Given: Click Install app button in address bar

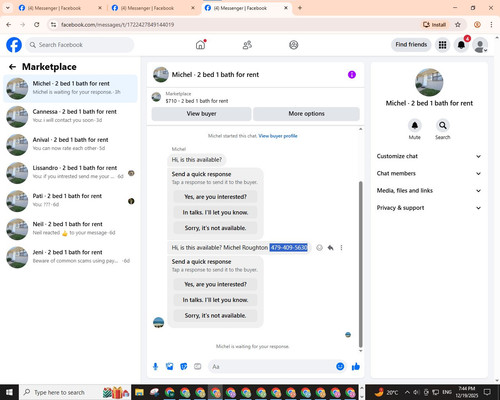Looking at the screenshot, I should click(x=435, y=25).
